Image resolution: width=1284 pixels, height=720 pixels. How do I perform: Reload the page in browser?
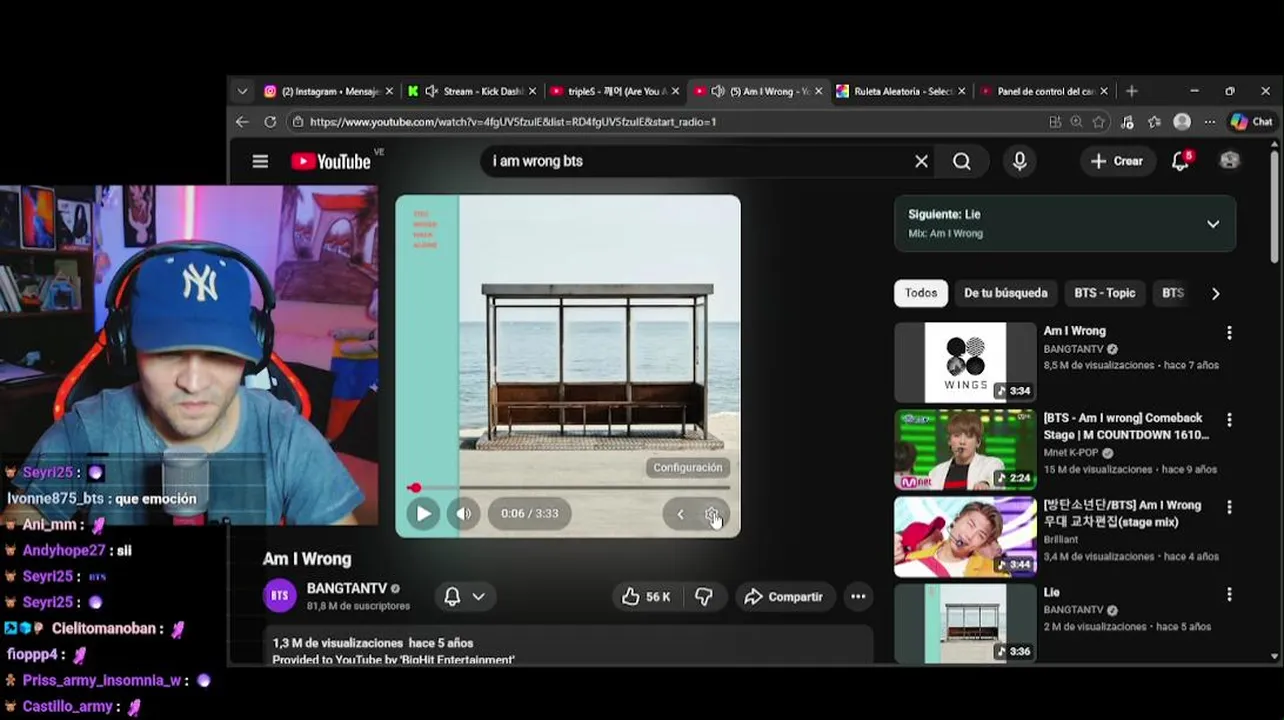(270, 122)
